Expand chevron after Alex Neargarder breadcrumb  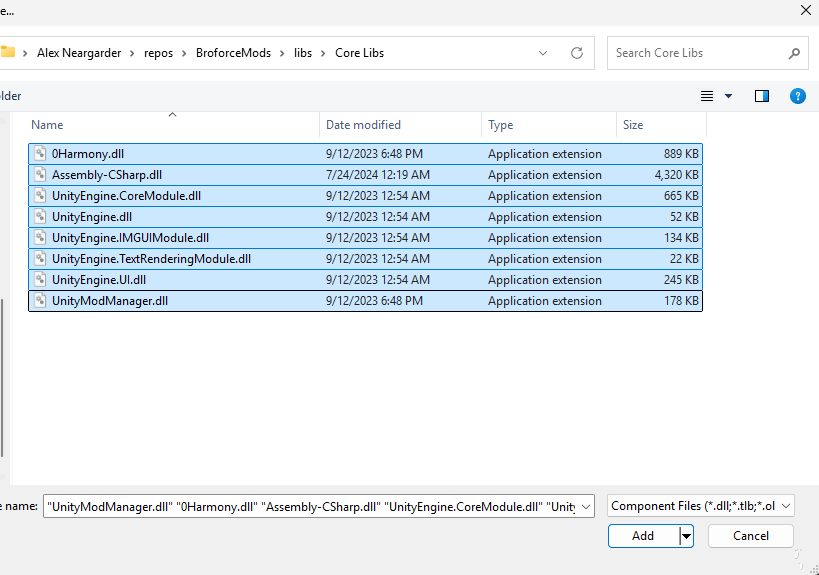[x=132, y=53]
